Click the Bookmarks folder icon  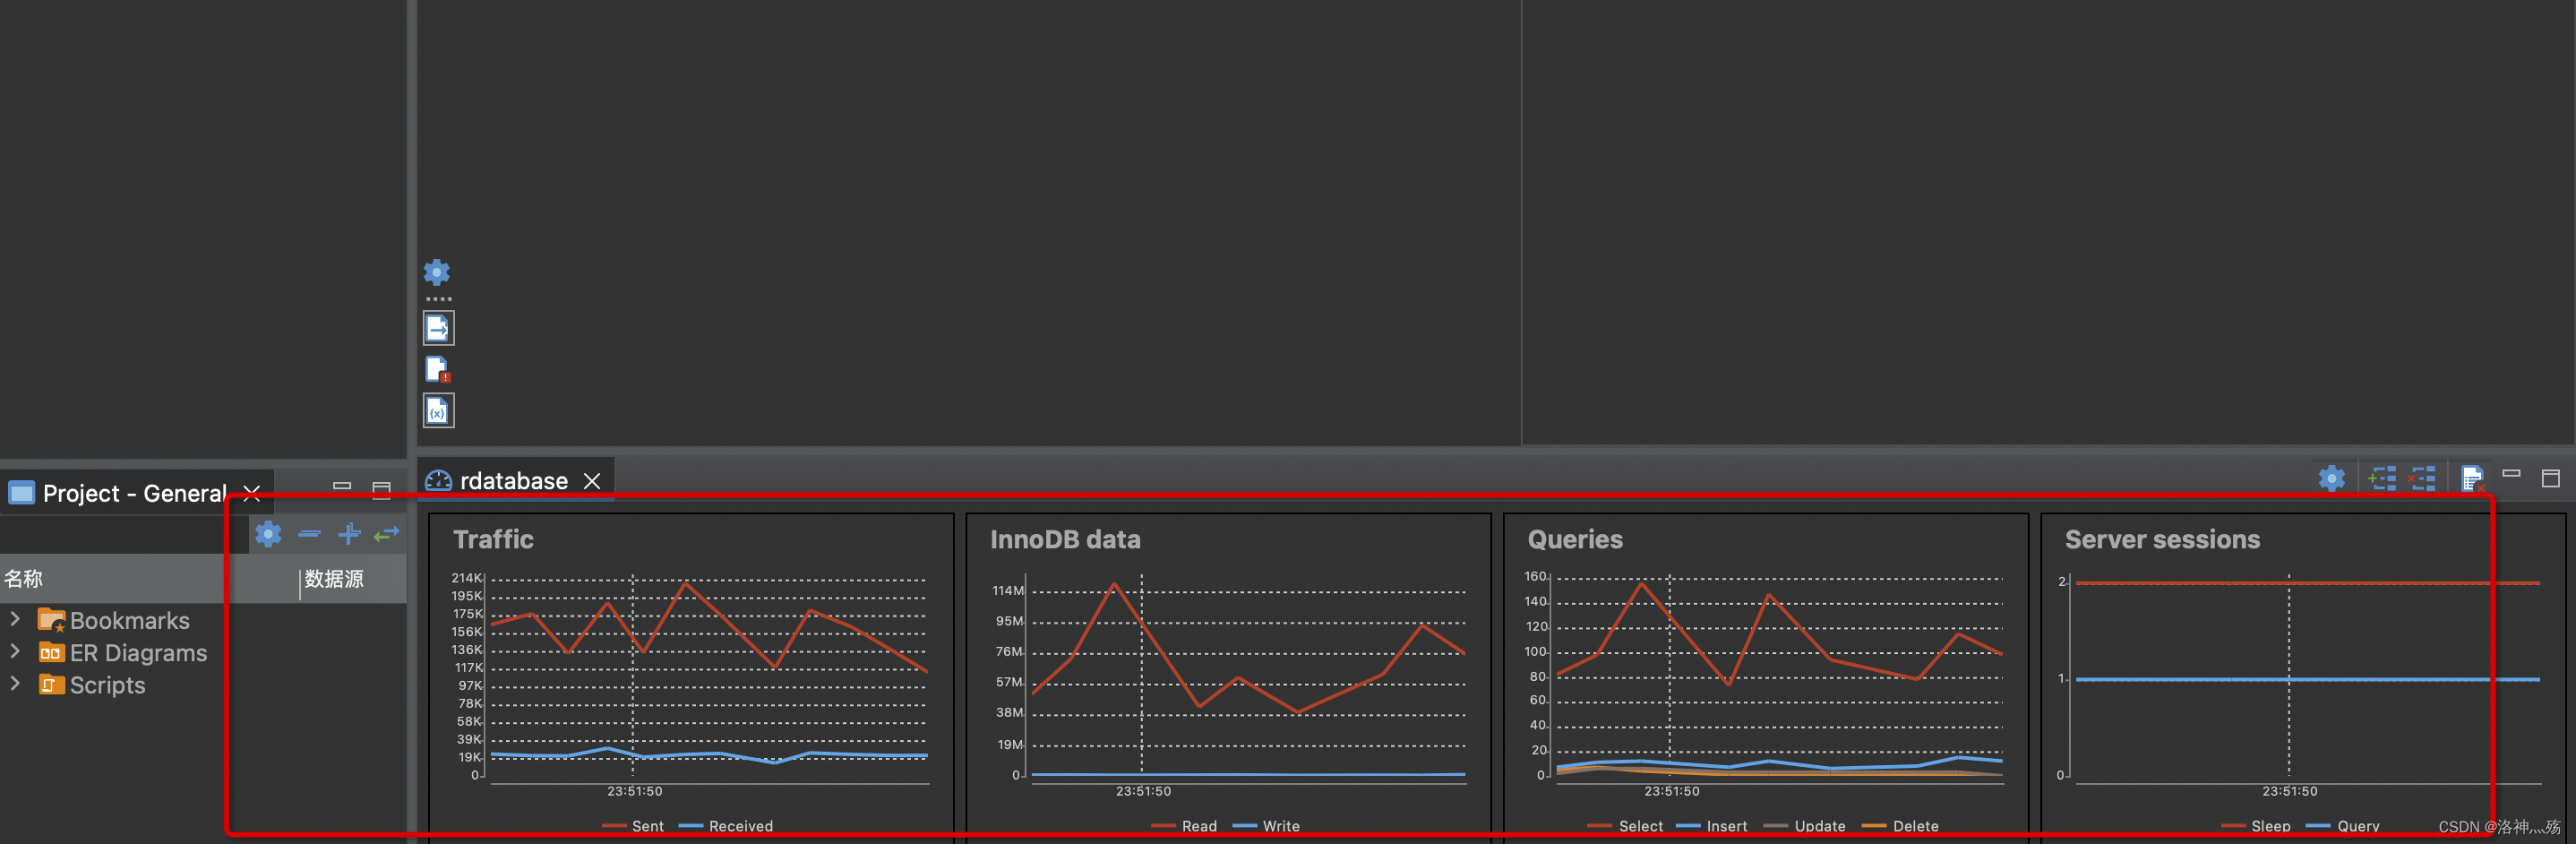(51, 620)
